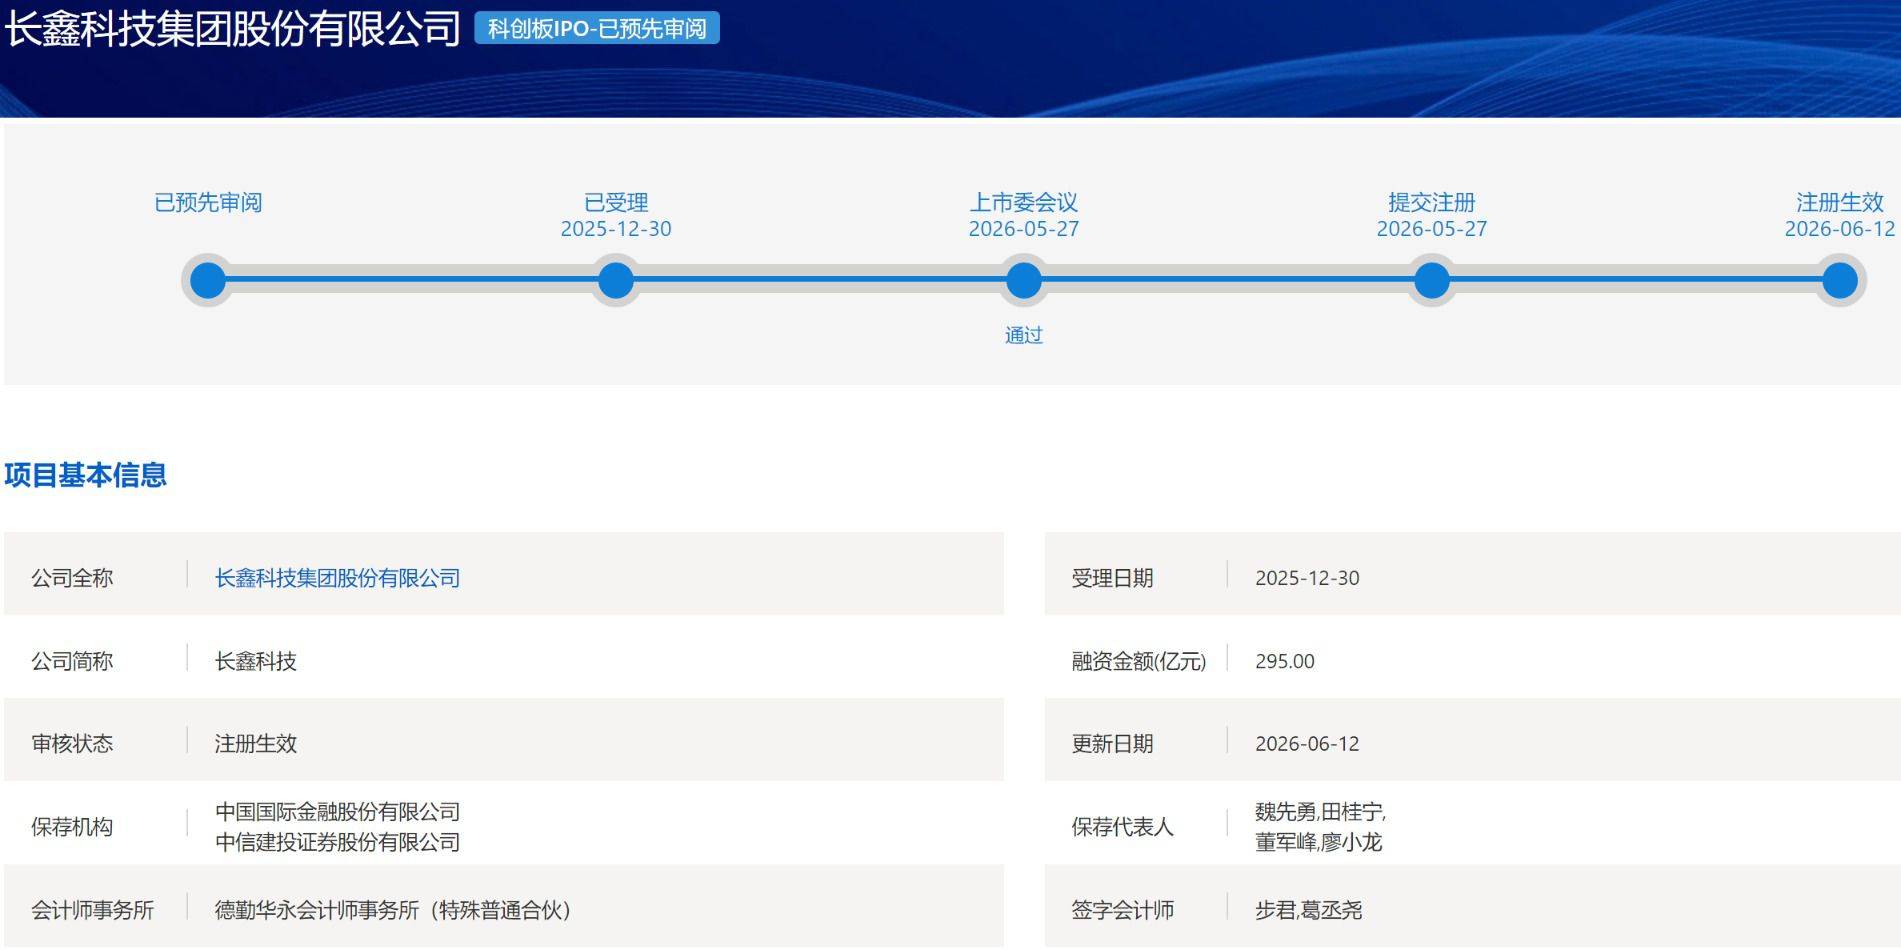Click the financing amount value 295.00

[1285, 661]
